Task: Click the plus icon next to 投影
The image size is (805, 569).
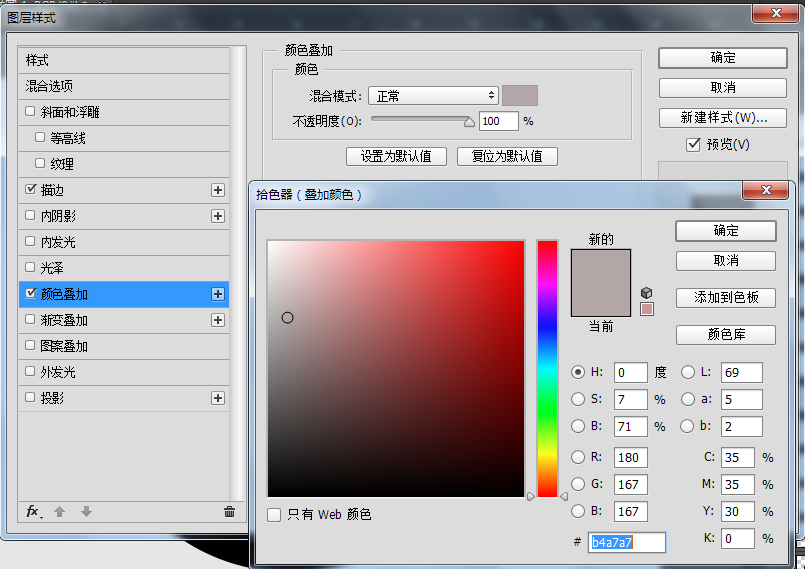Action: pos(218,398)
